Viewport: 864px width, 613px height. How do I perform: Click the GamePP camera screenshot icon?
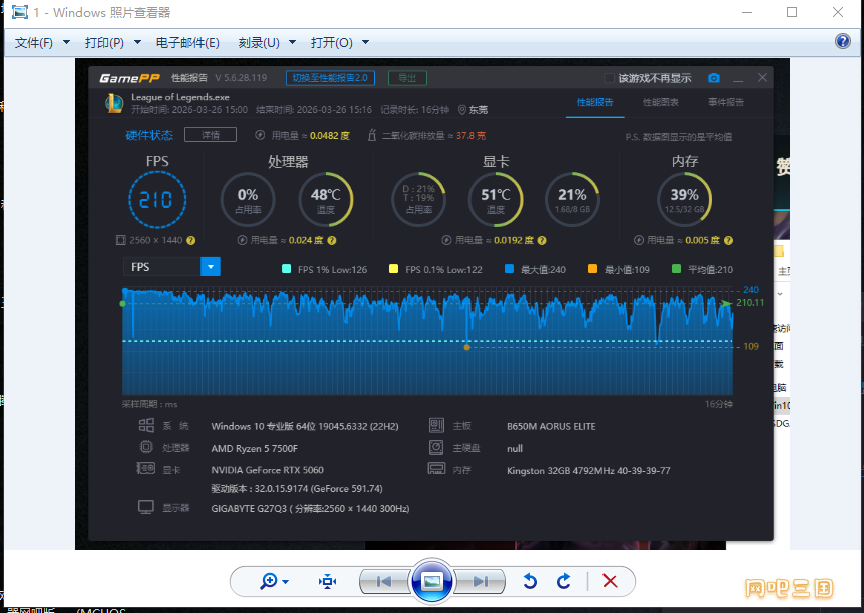pos(714,78)
